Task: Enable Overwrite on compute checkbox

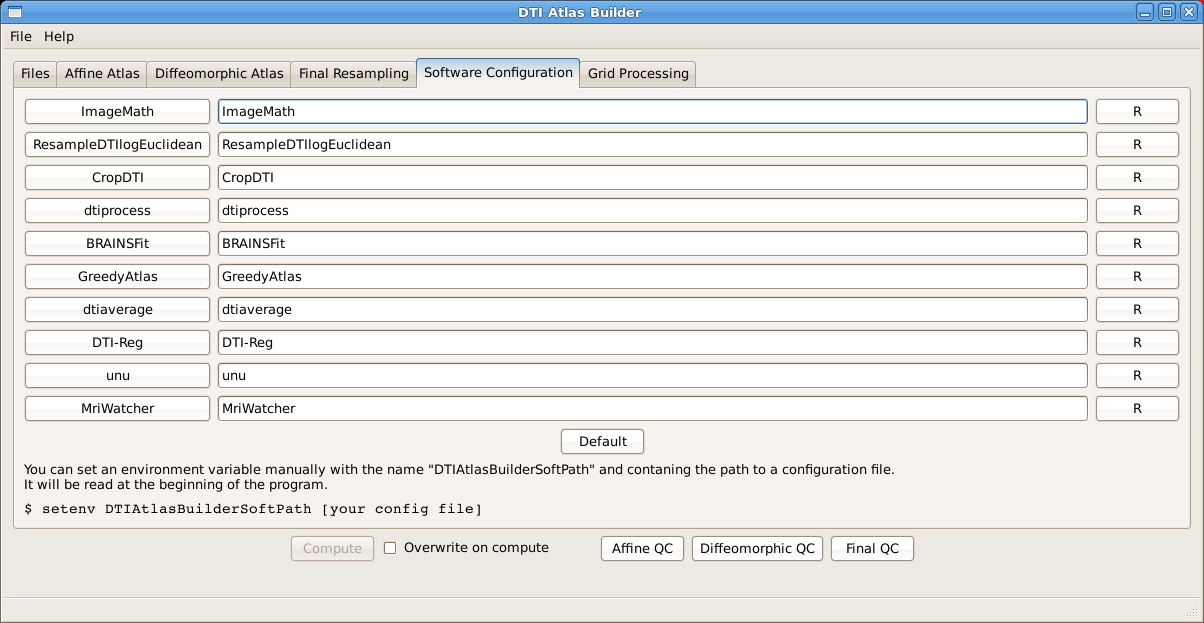Action: [x=391, y=548]
